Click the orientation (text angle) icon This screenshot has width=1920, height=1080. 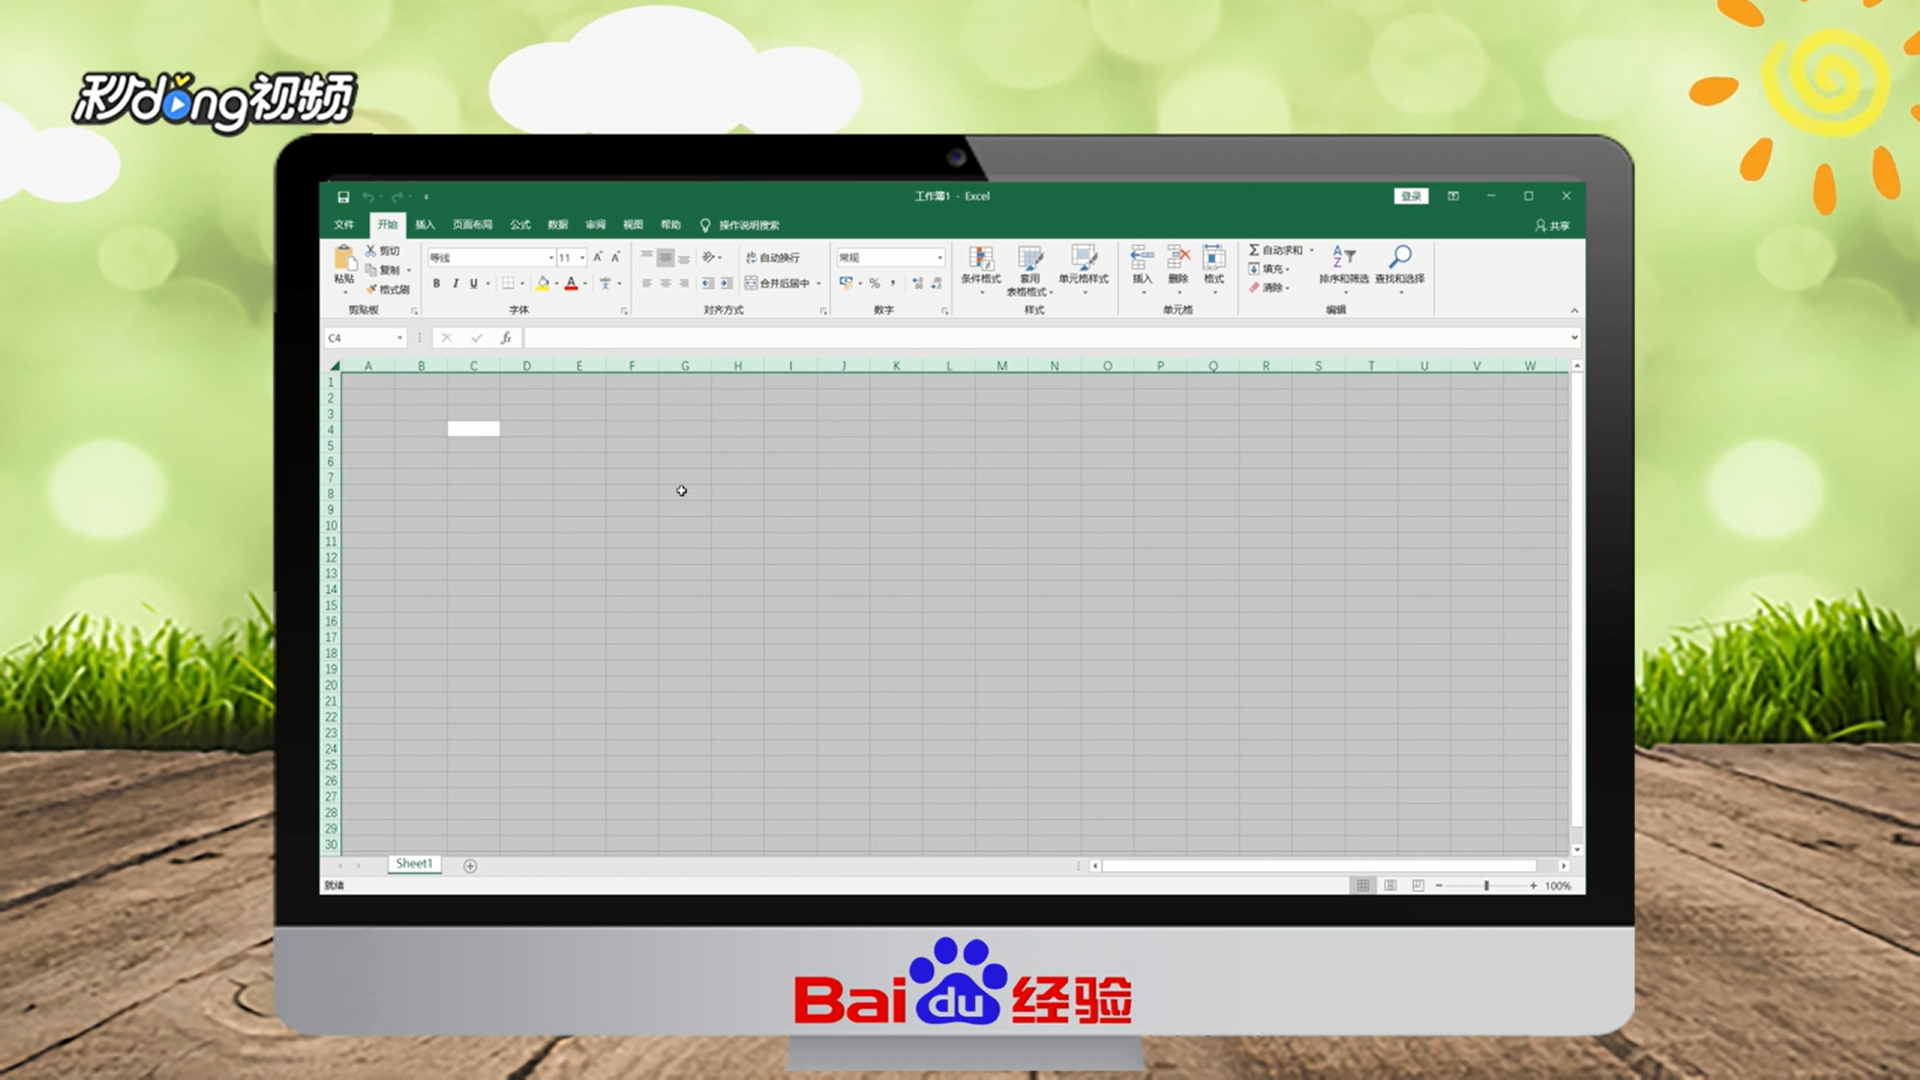point(709,257)
